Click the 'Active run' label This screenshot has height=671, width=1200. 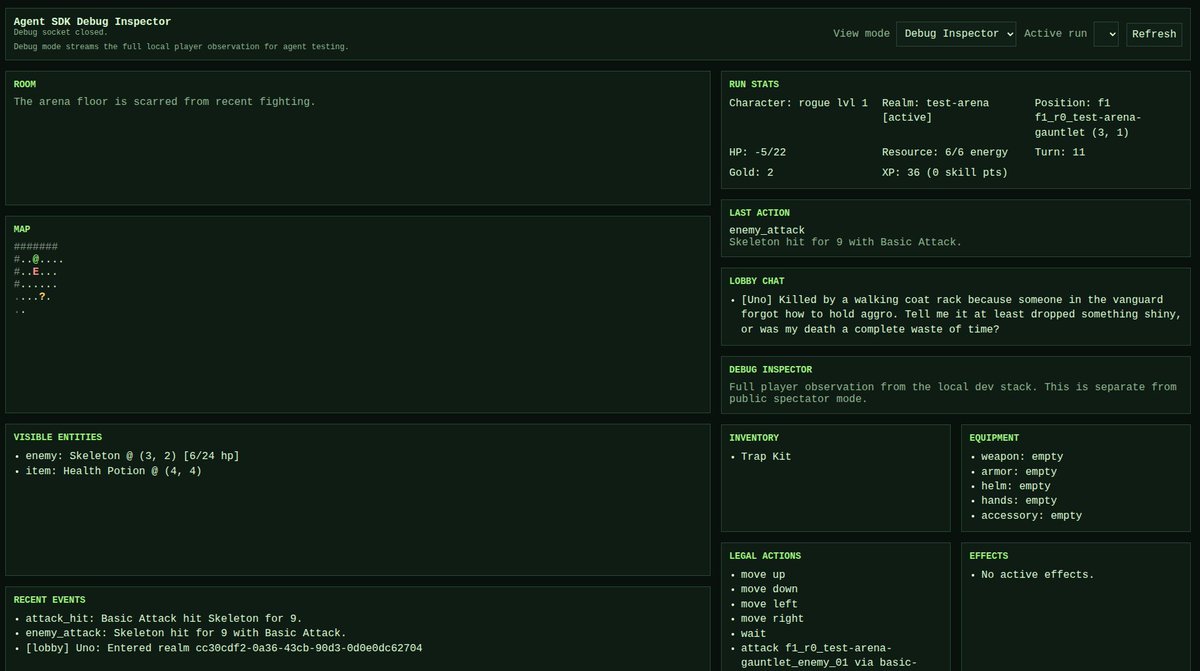coord(1055,34)
